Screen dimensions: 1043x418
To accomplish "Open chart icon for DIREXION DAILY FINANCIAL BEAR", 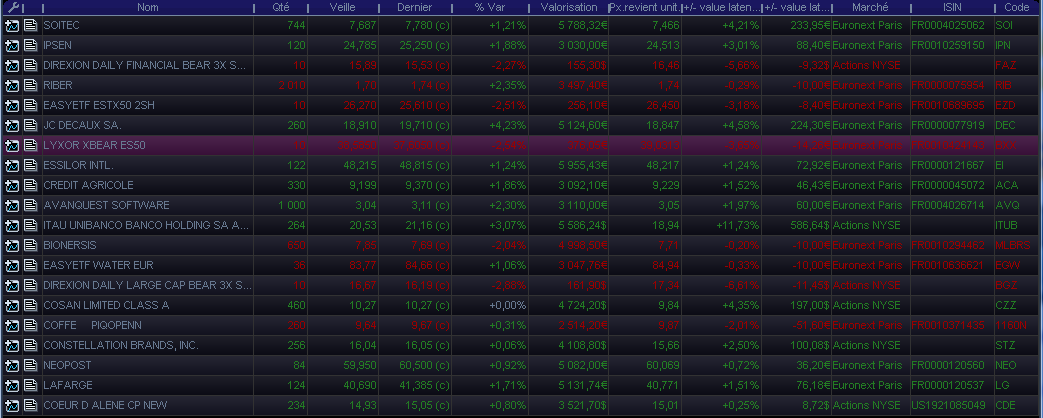I will pyautogui.click(x=12, y=66).
